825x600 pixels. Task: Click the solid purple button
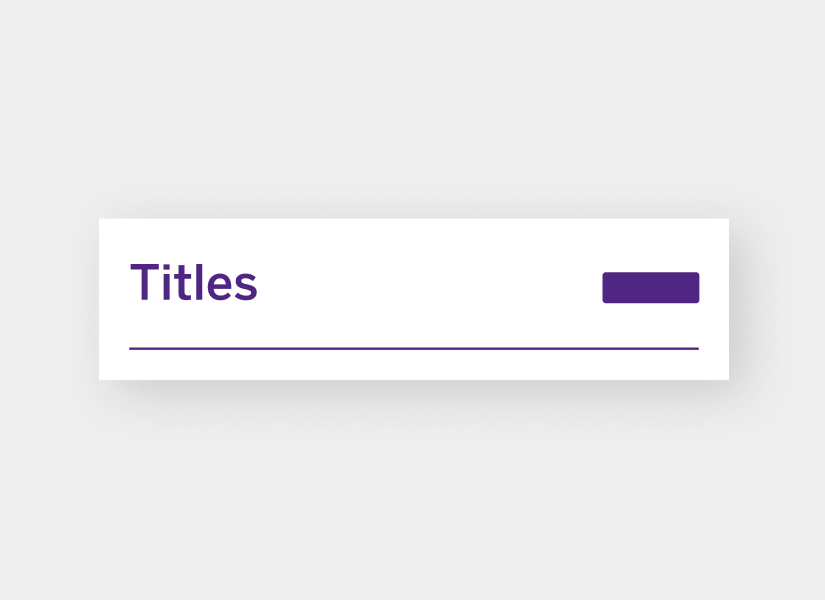(651, 287)
